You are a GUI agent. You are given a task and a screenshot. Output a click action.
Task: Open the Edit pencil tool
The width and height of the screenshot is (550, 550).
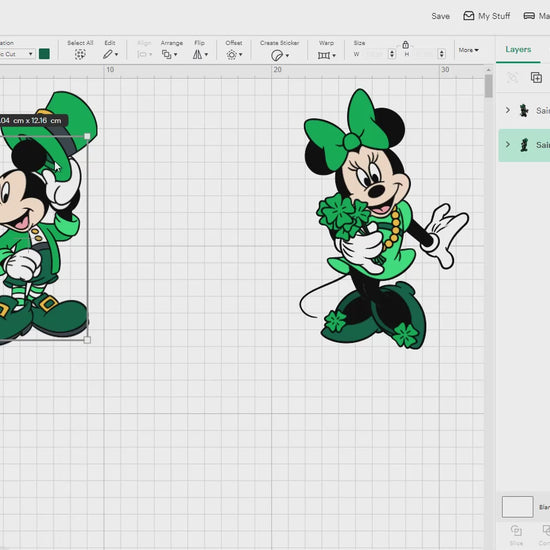tap(108, 54)
